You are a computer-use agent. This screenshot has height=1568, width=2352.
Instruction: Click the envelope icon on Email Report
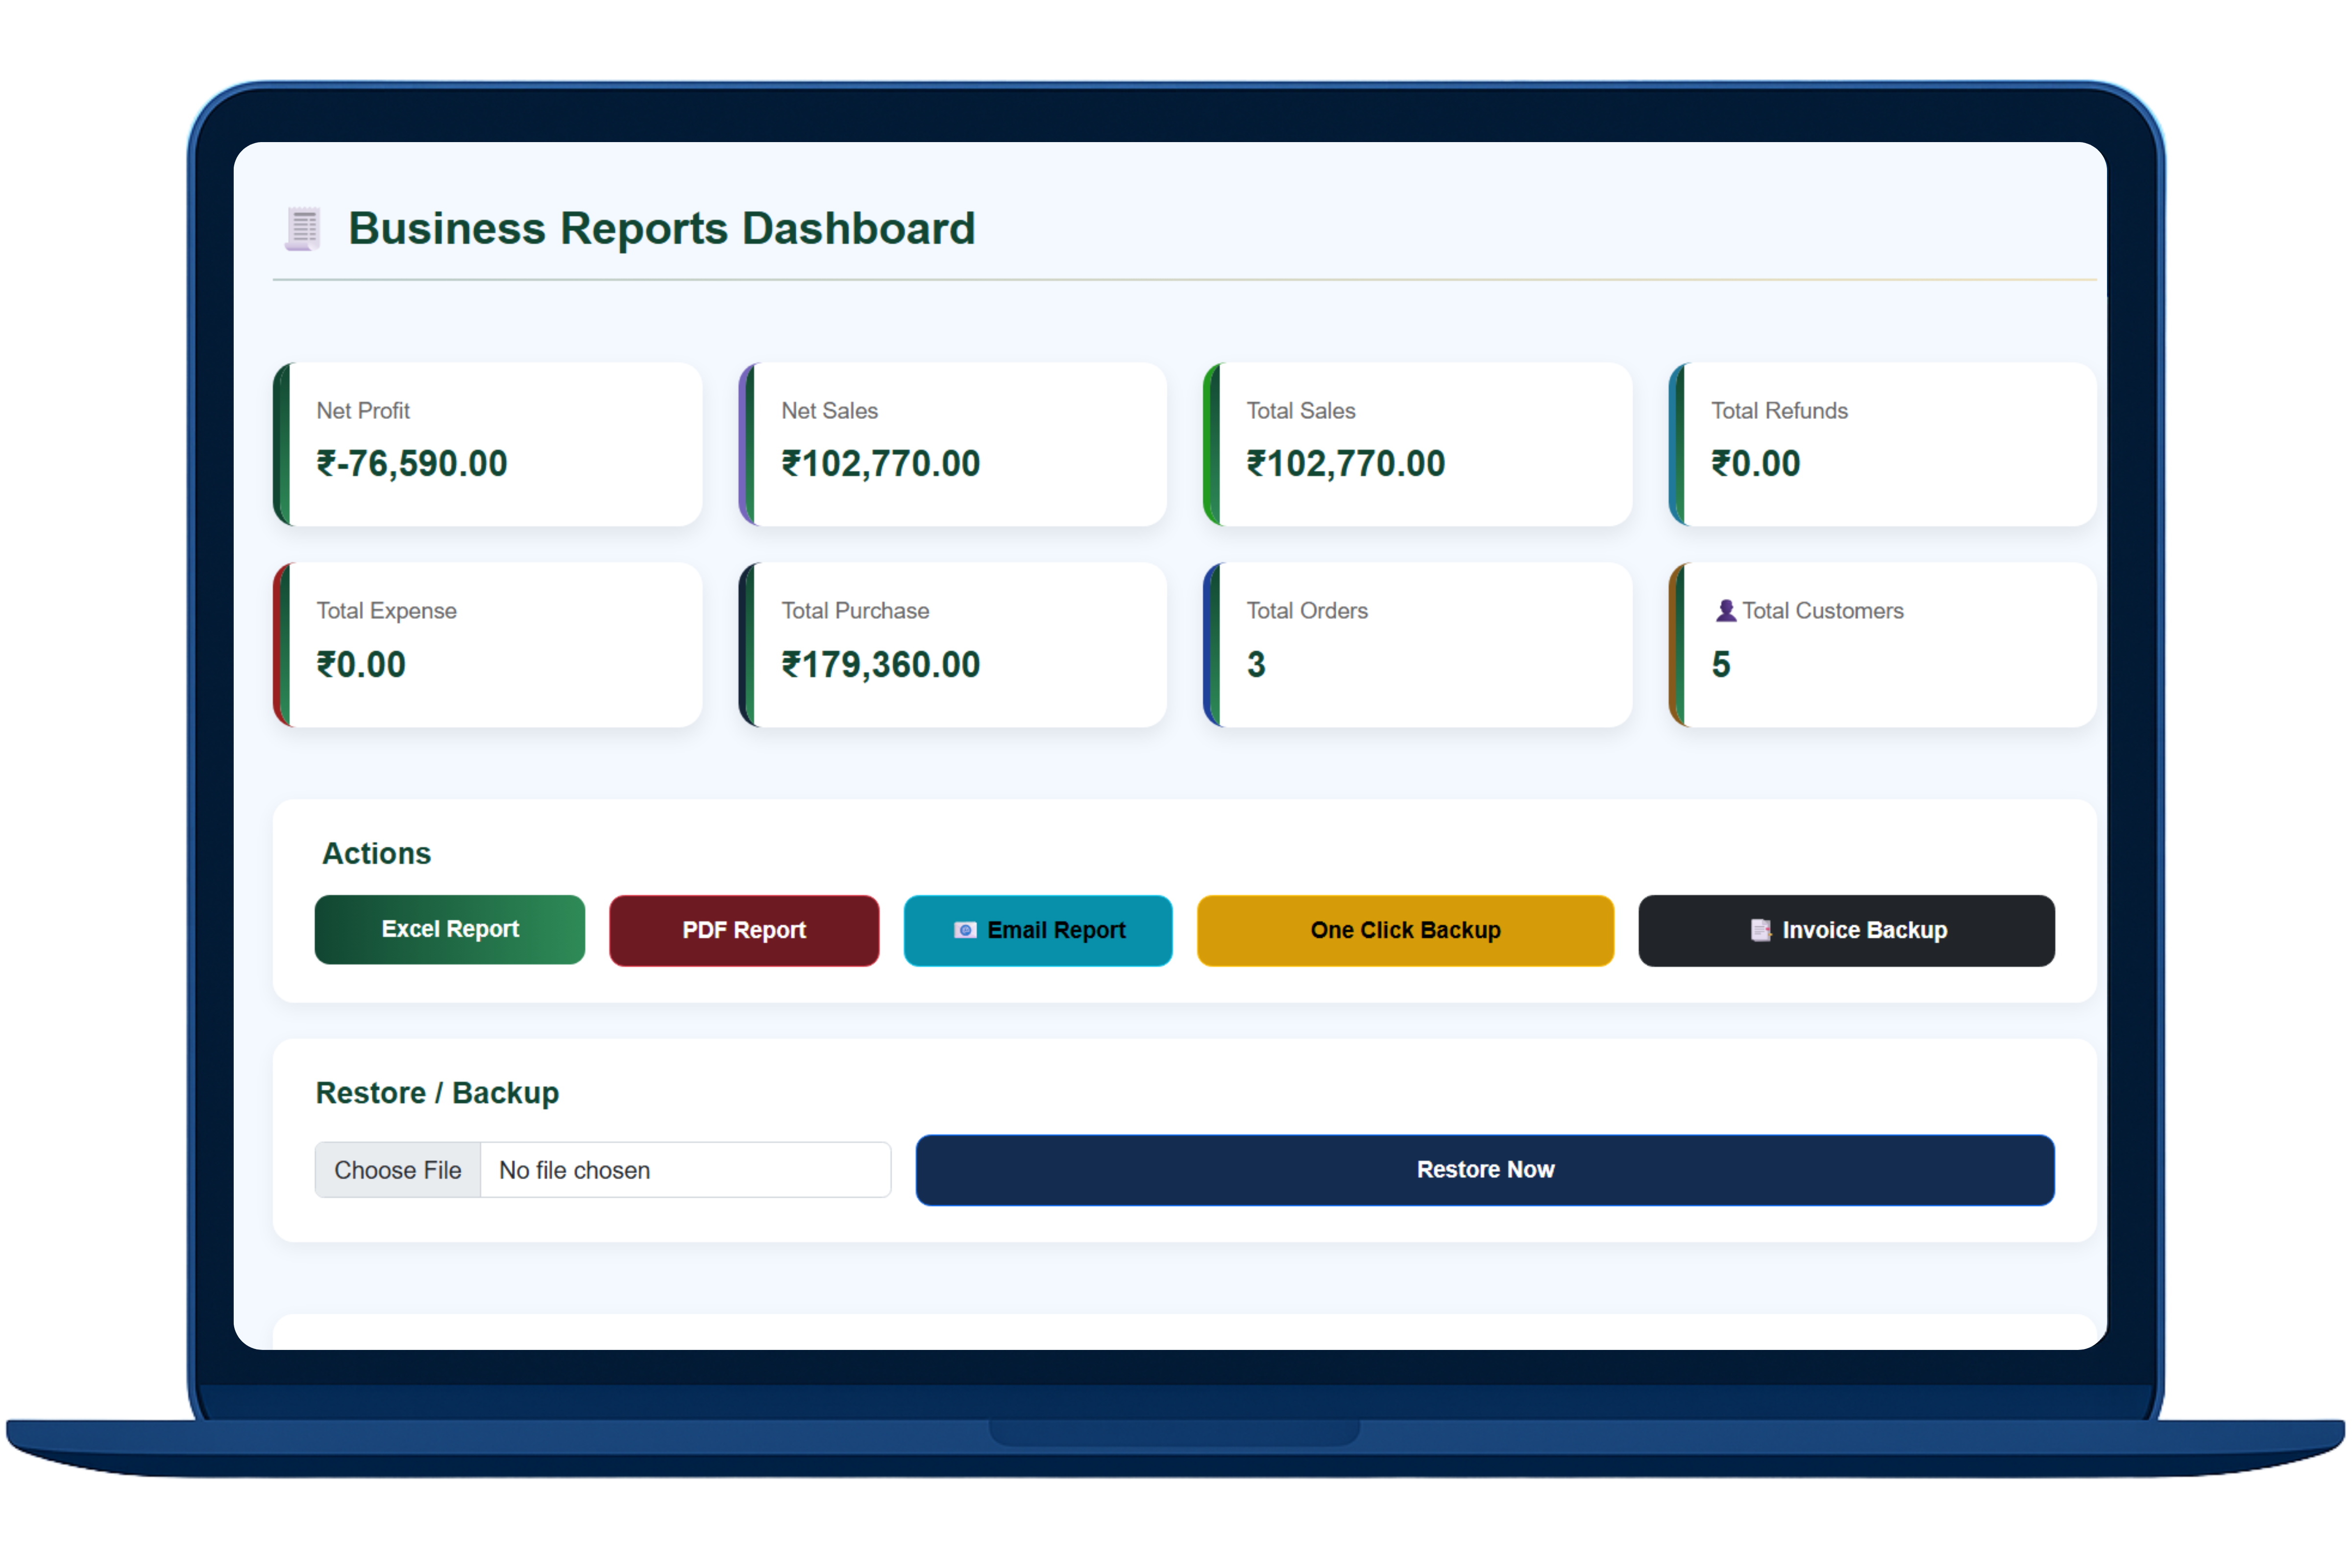click(965, 930)
